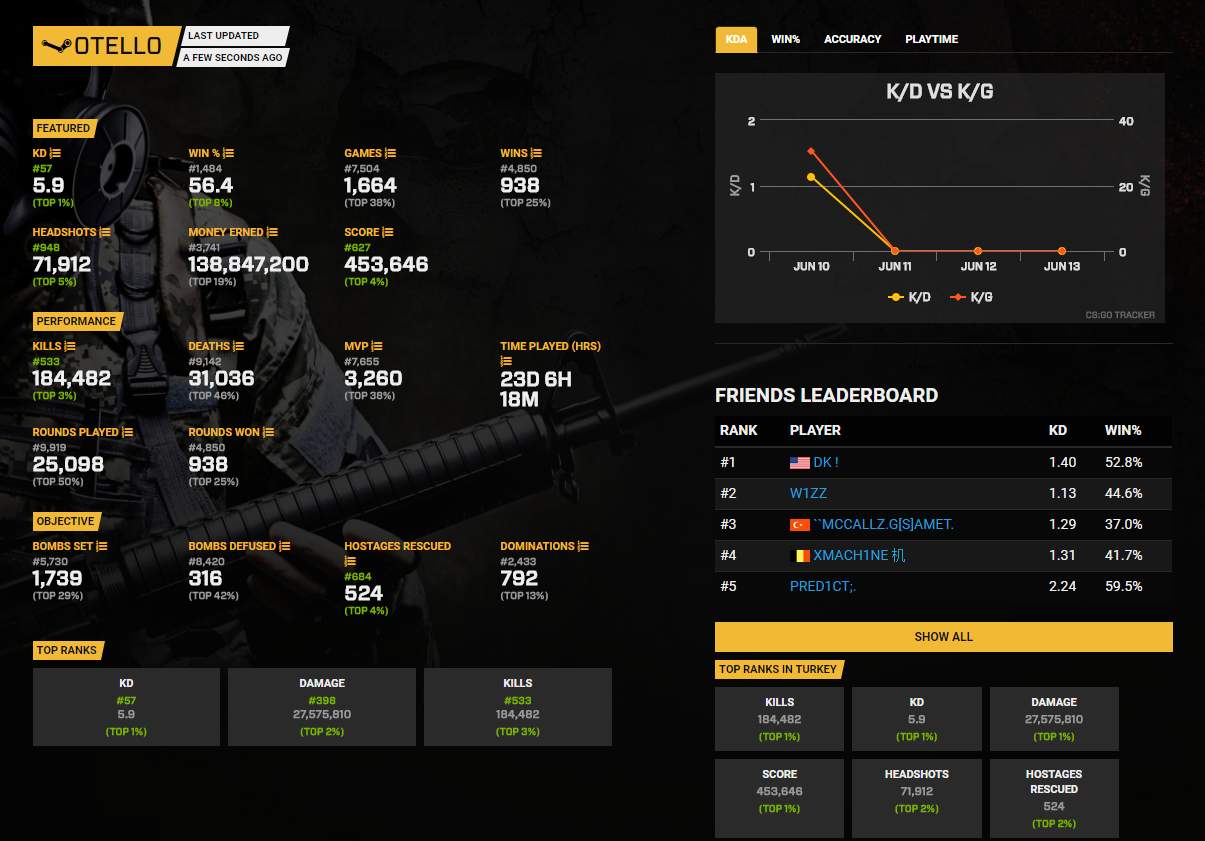Open leaderboard icon next to BOMBS SET
Viewport: 1205px width, 841px height.
[x=102, y=546]
